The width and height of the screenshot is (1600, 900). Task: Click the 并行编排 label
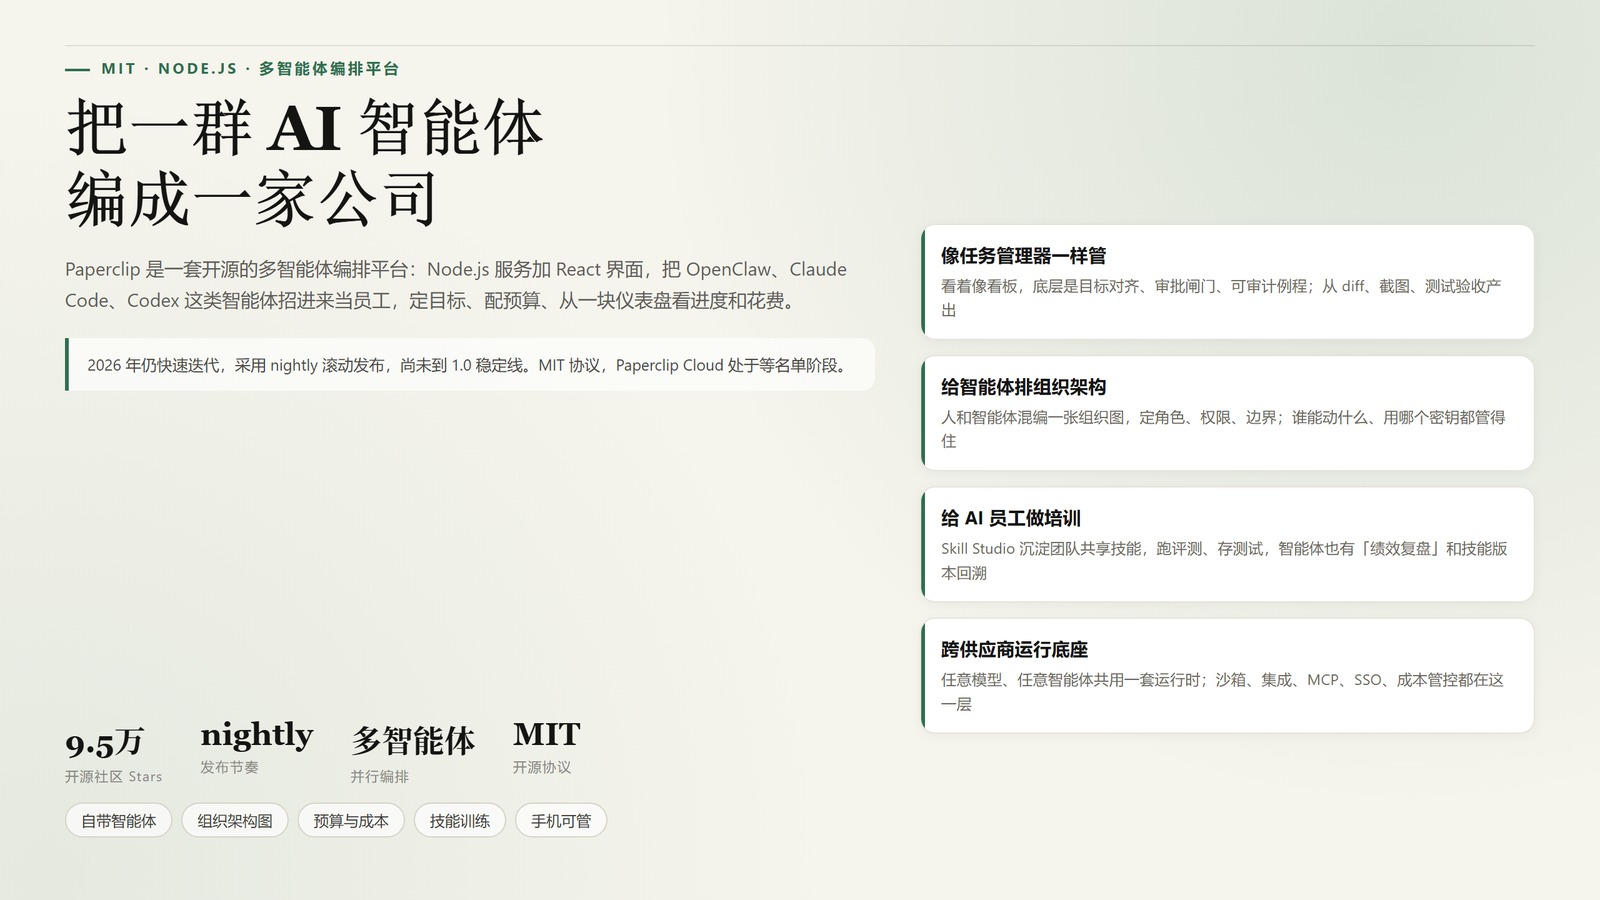379,777
